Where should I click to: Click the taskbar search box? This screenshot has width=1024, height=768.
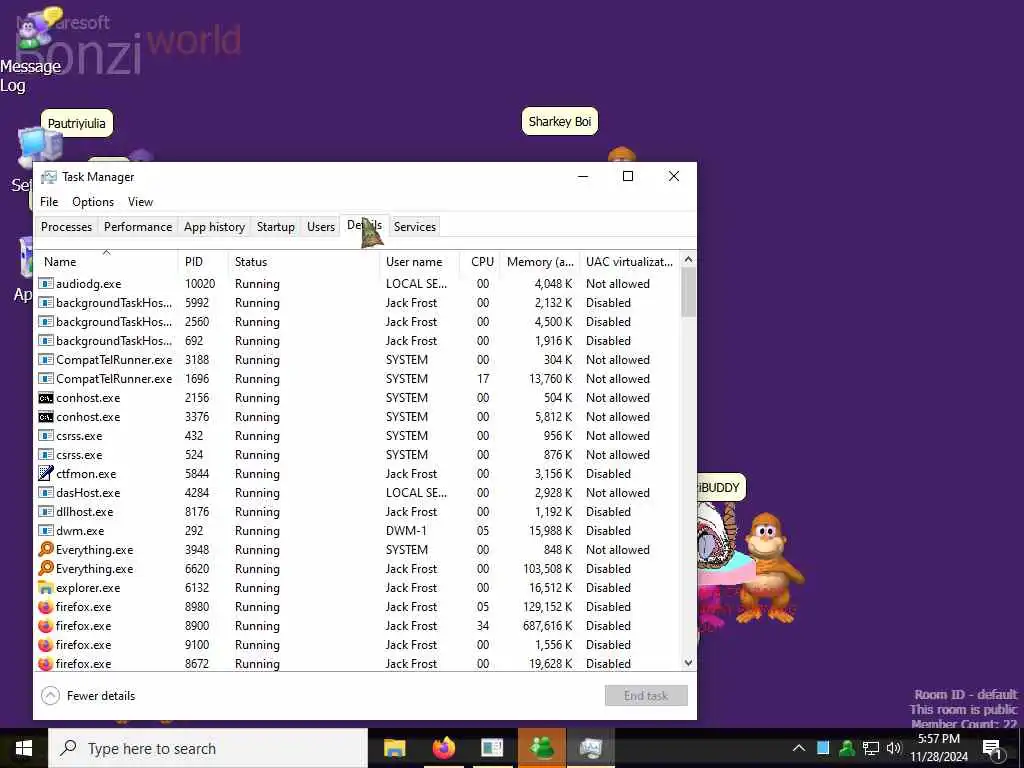click(x=208, y=748)
